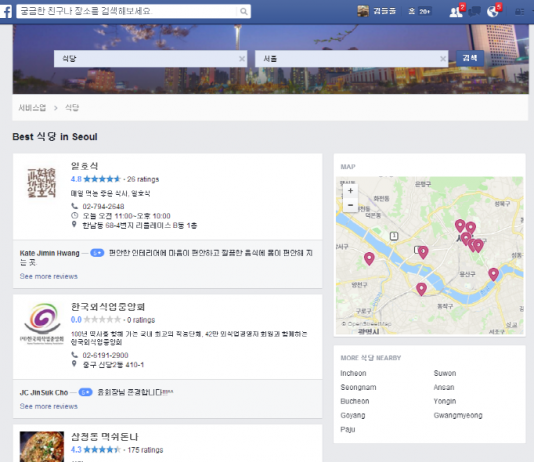Open friend requests icon with badge
The width and height of the screenshot is (534, 462).
456,11
